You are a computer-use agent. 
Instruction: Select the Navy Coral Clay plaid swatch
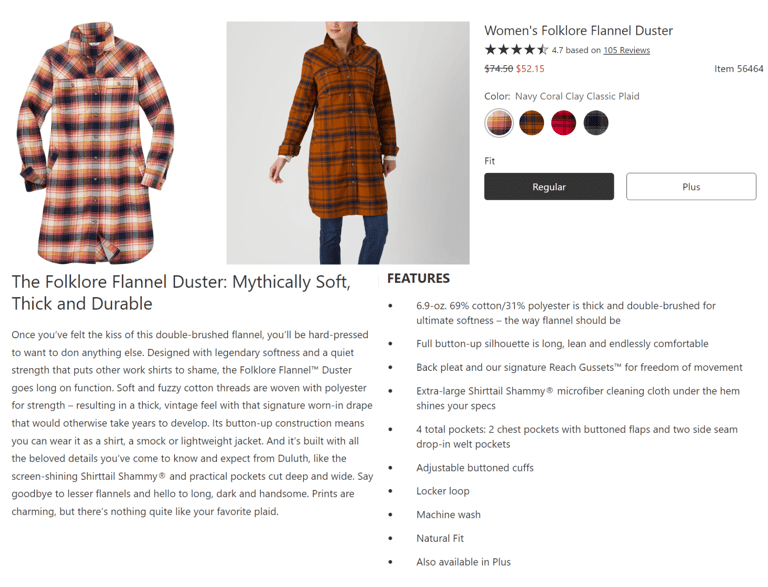click(x=499, y=122)
